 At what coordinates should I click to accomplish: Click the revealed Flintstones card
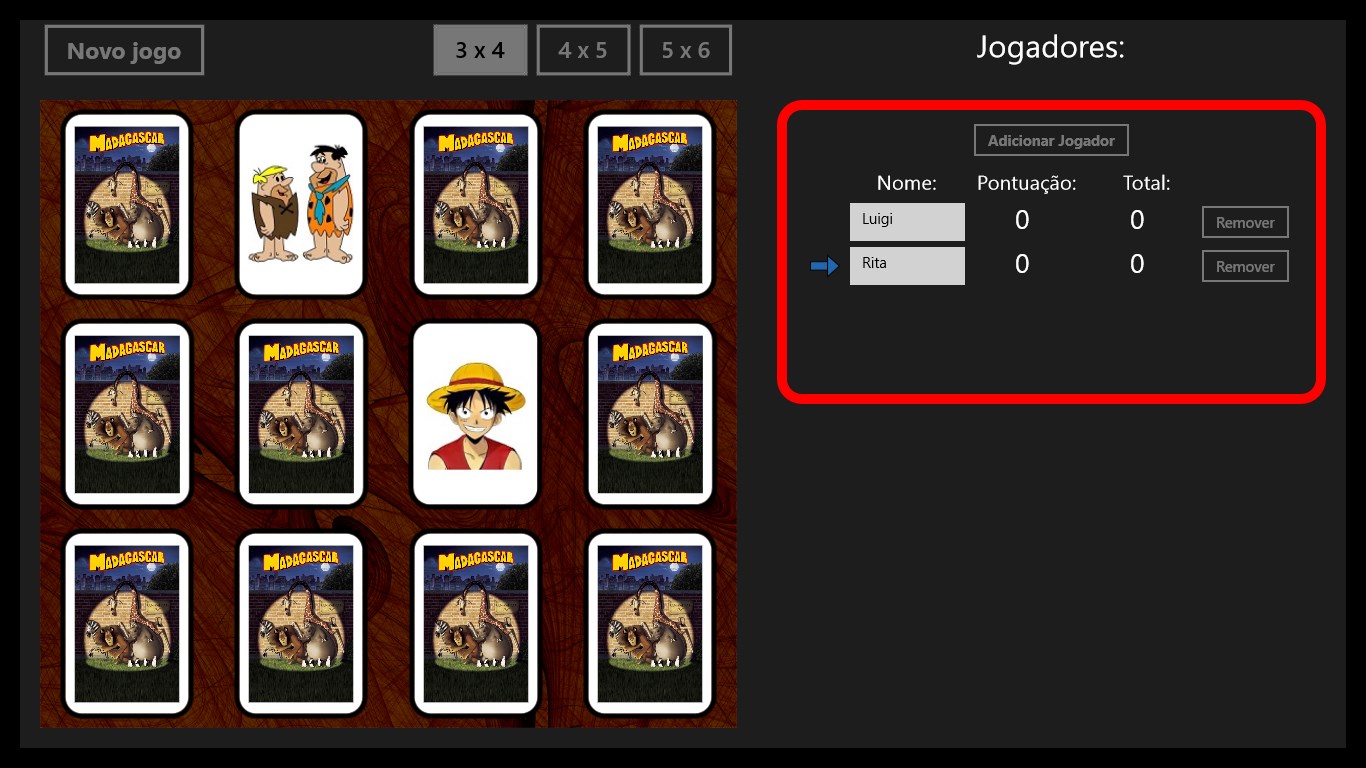click(301, 204)
